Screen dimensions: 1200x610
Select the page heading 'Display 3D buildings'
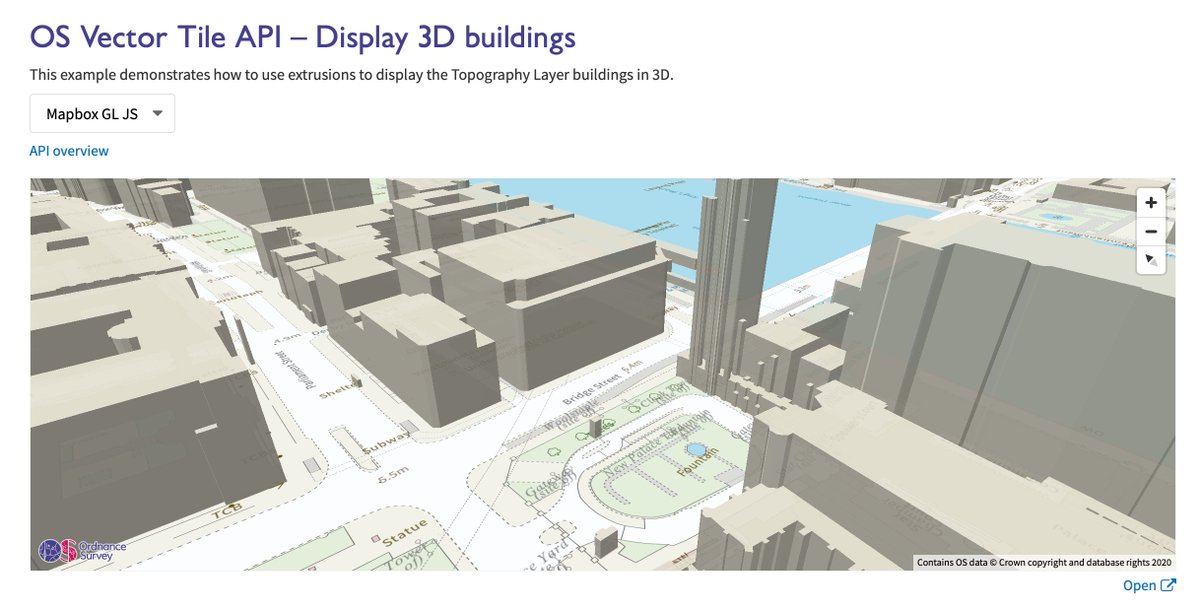tap(446, 38)
